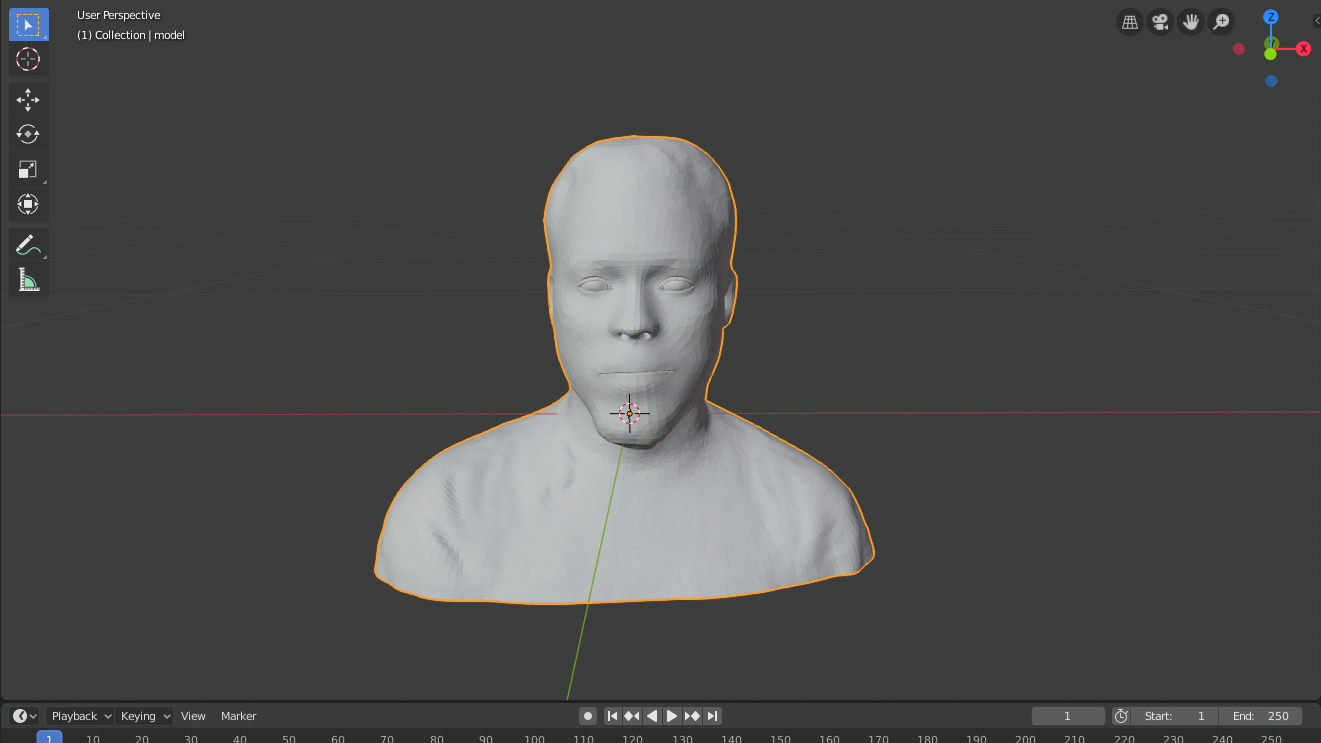Click frame 120 on the timeline ruler
This screenshot has height=743, width=1321.
pos(632,739)
